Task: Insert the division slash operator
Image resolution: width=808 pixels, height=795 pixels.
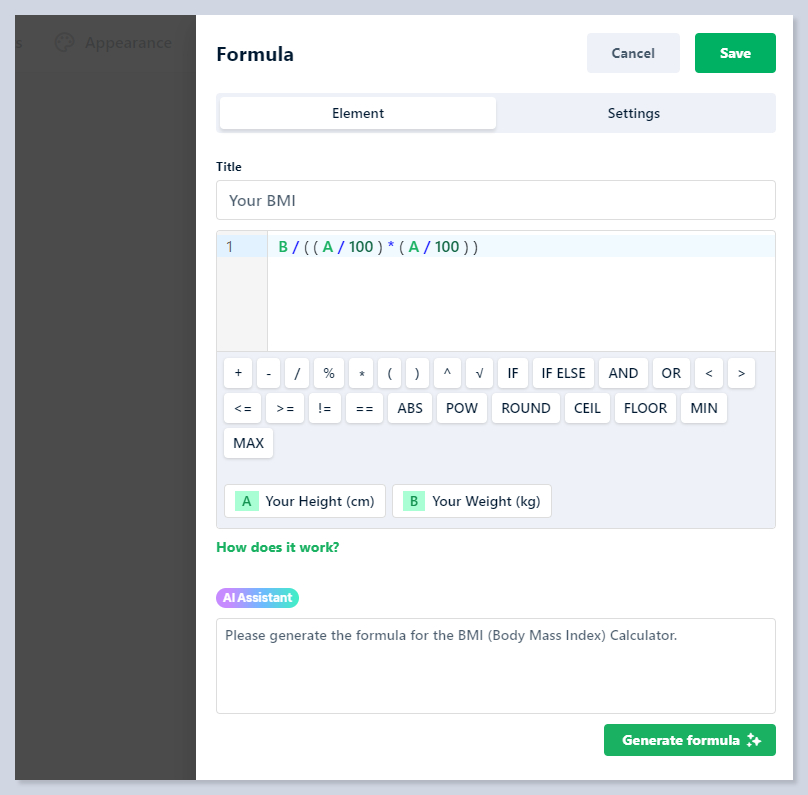Action: pos(297,373)
